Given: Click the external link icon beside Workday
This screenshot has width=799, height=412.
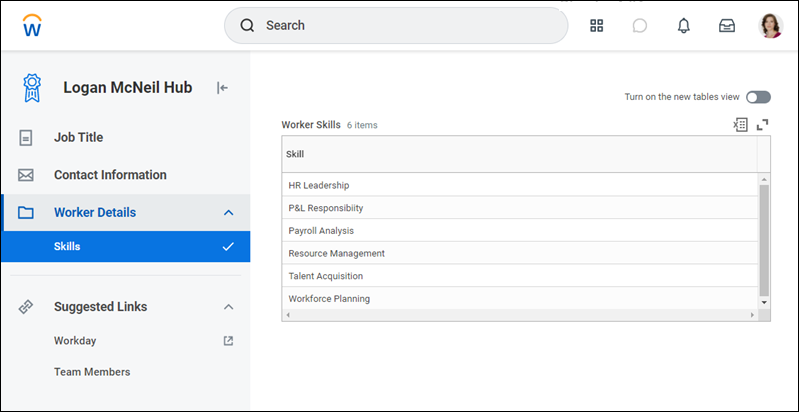Looking at the screenshot, I should [x=229, y=341].
